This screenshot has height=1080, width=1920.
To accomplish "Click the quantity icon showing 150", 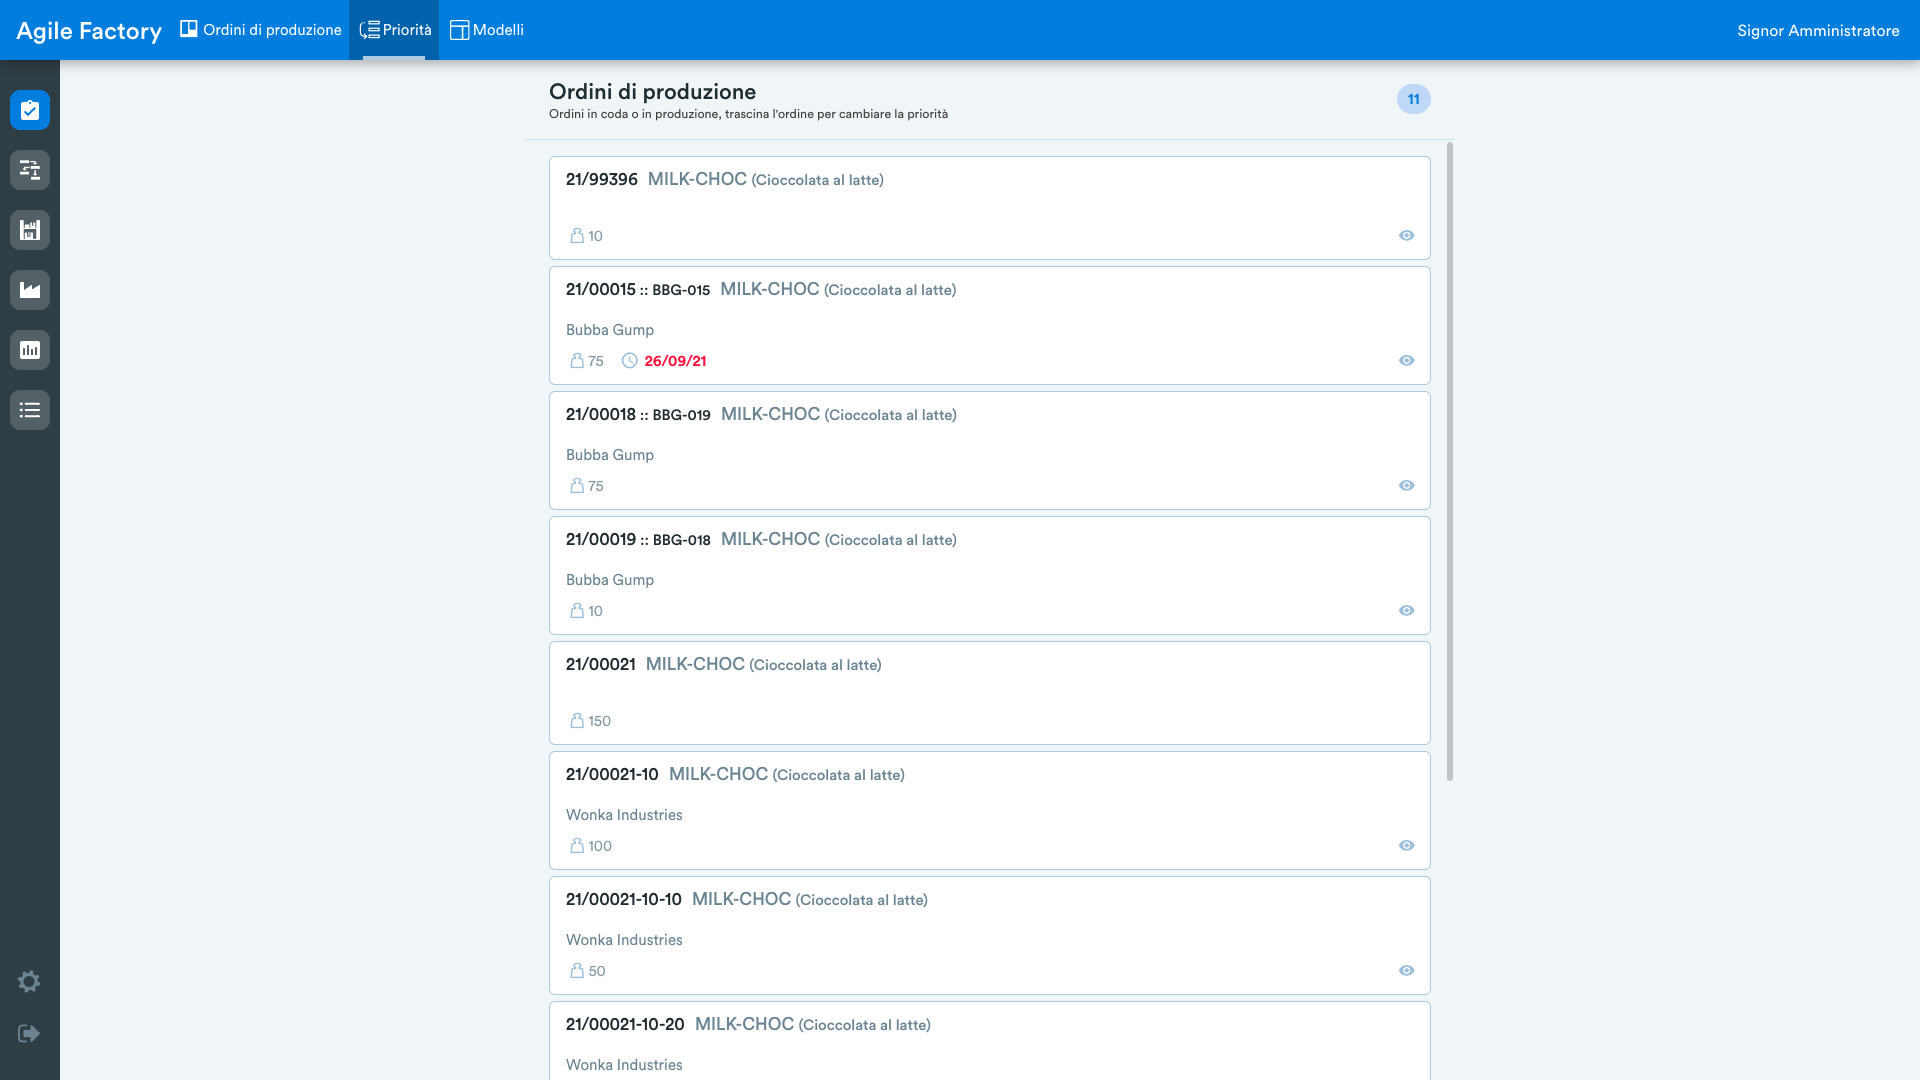I will 577,721.
